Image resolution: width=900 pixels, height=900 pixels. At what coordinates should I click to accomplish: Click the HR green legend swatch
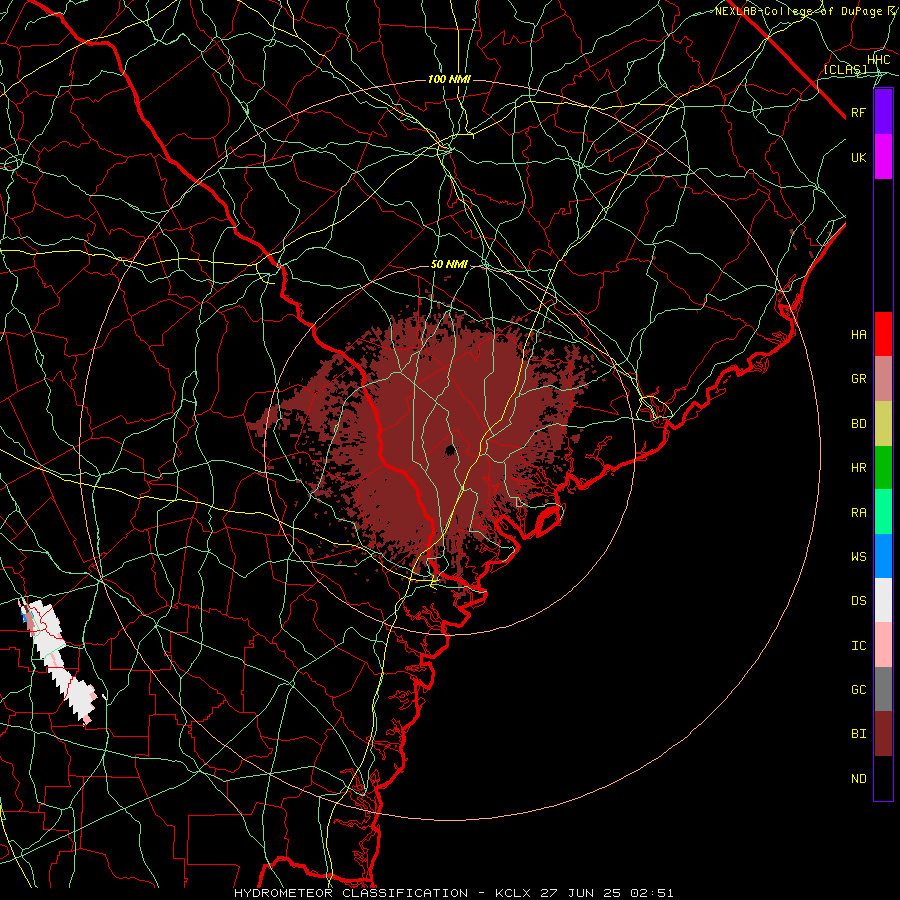[x=883, y=467]
